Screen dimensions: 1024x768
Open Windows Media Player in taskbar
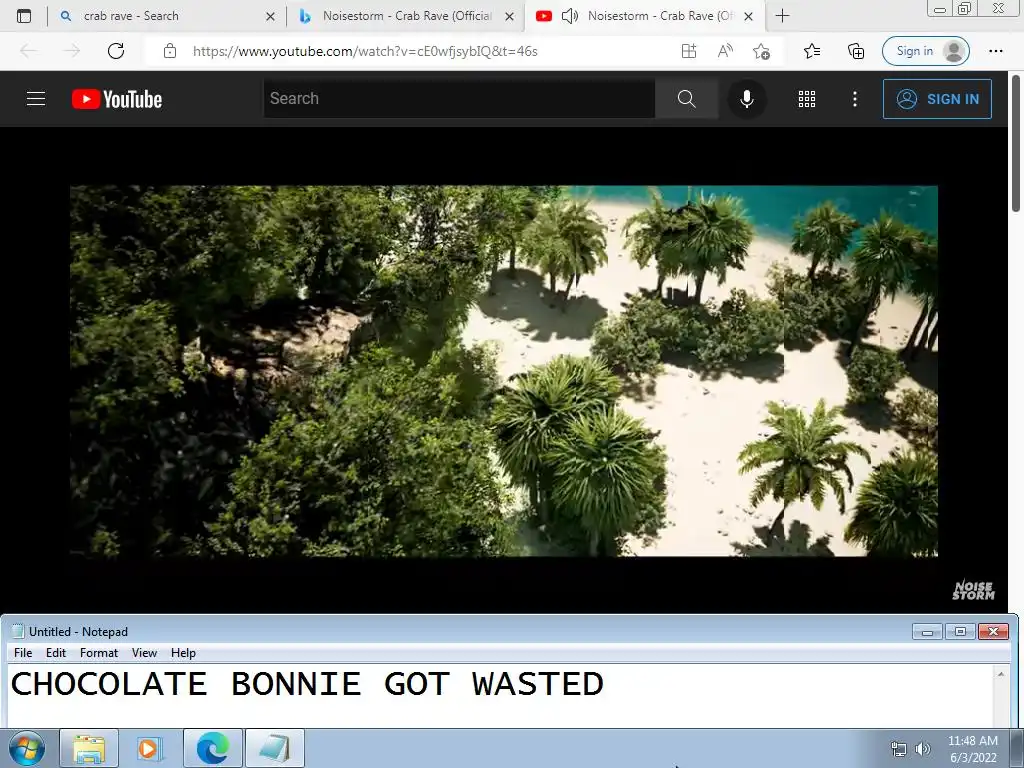coord(150,748)
